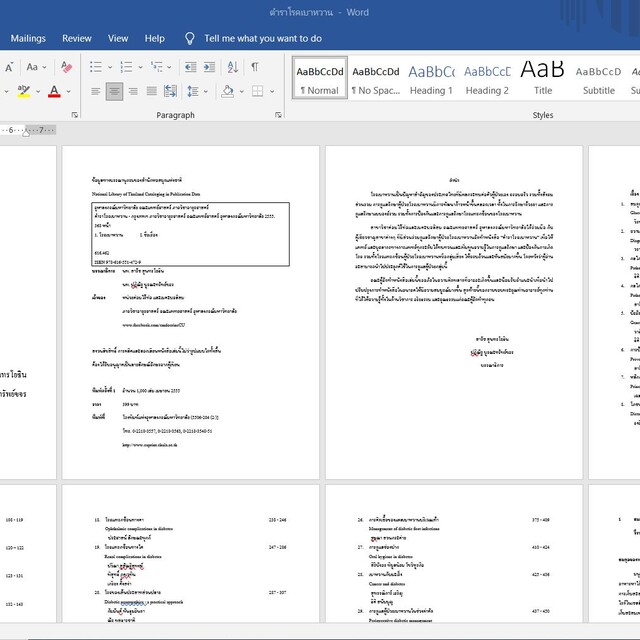Clear all formatting with the eraser icon
Viewport: 640px width, 640px height.
click(66, 67)
